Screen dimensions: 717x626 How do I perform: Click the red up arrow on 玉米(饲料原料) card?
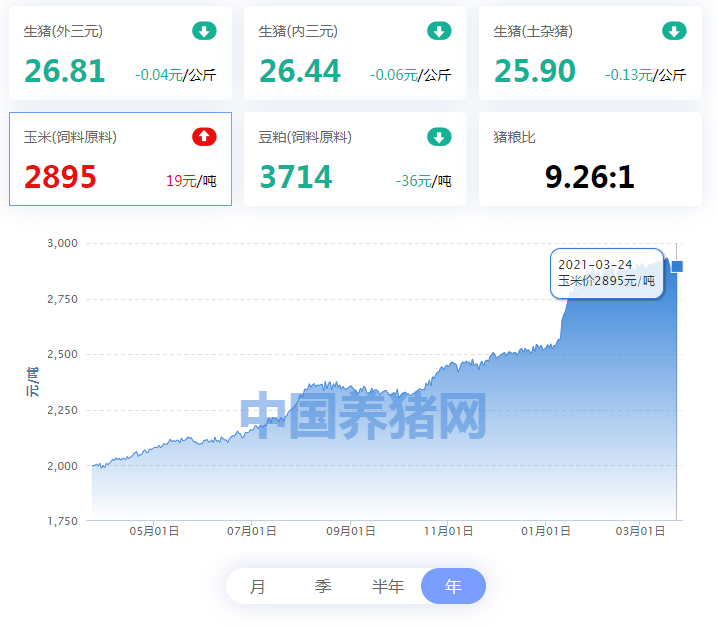(204, 137)
